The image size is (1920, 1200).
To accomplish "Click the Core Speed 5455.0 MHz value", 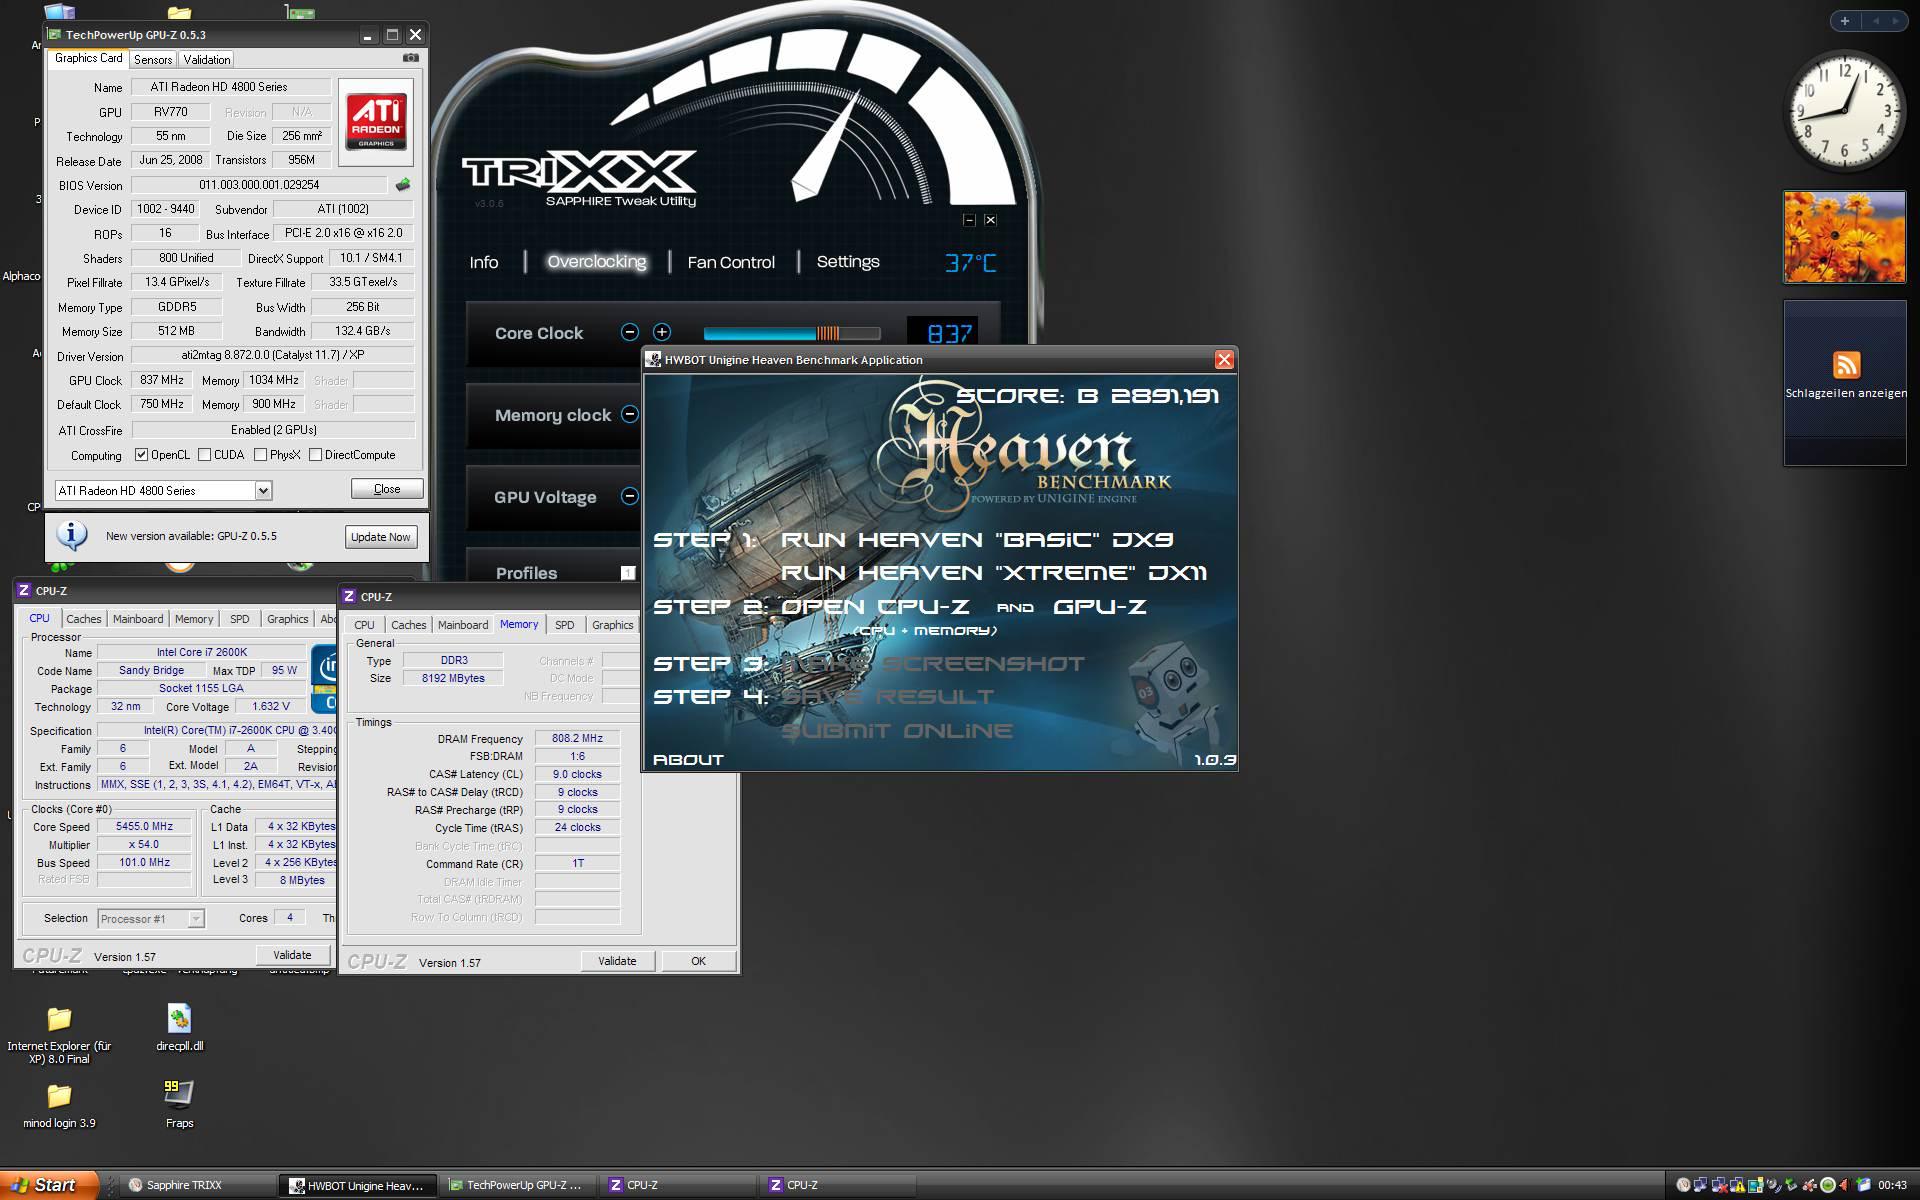I will tap(144, 827).
